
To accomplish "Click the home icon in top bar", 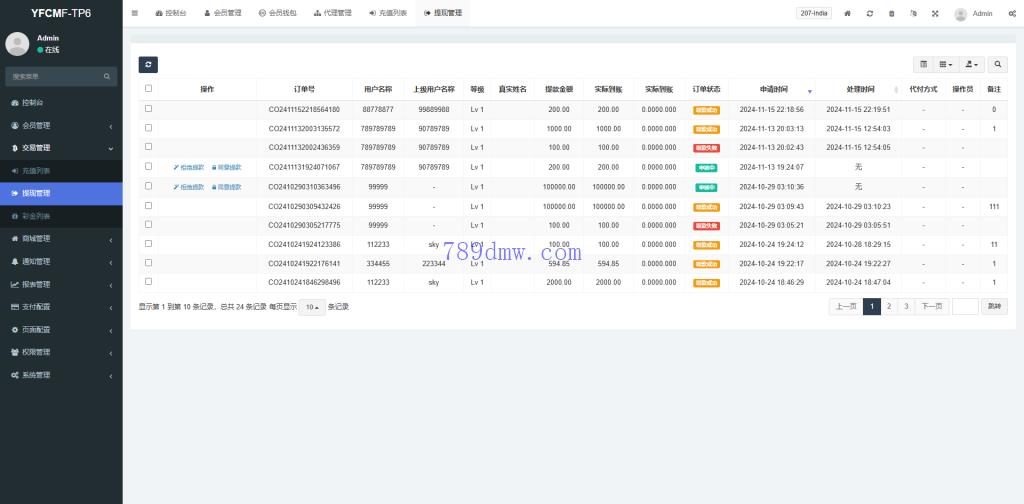I will coord(848,14).
